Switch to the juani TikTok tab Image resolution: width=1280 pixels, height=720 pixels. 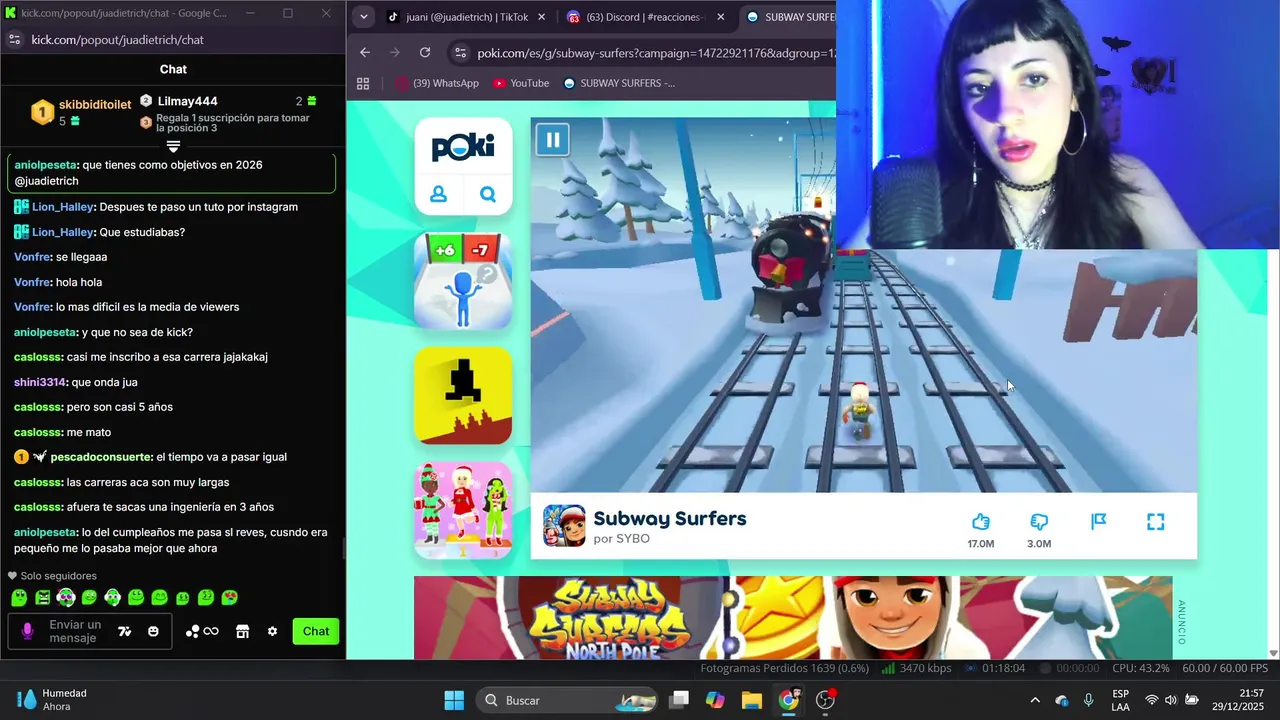[468, 17]
